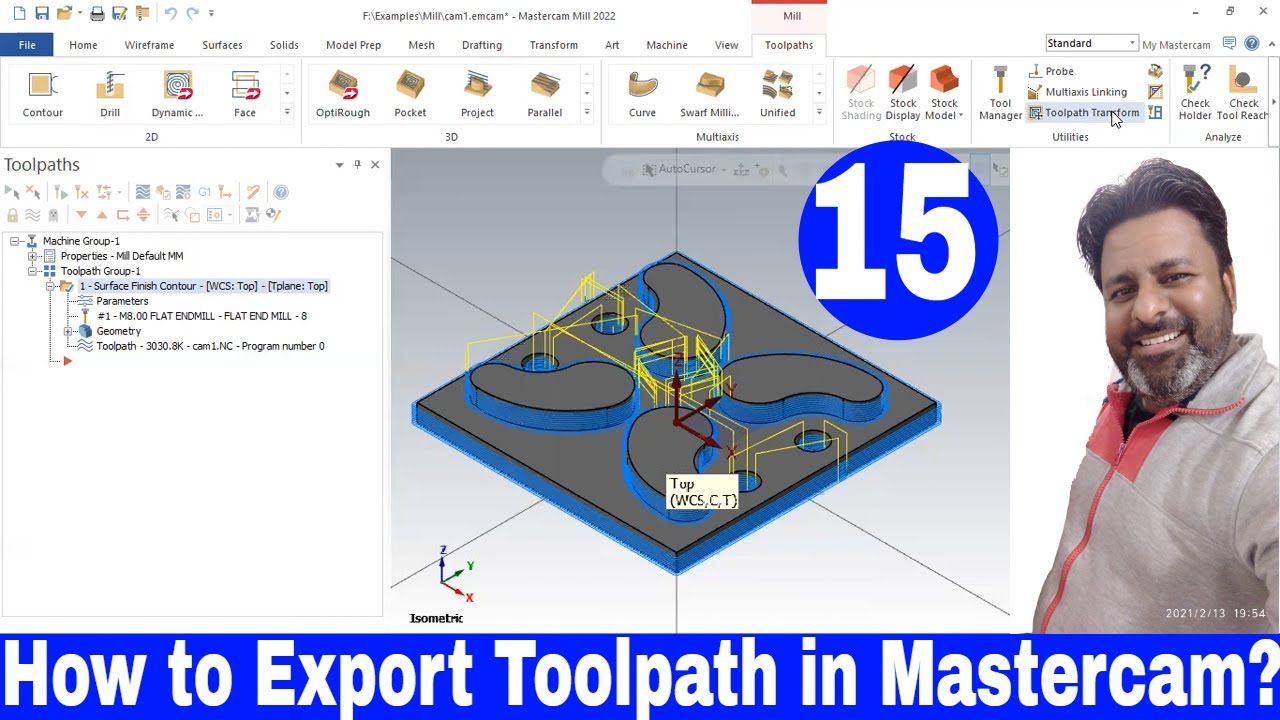Start a Dynamic Mill toolpath
The image size is (1280, 720).
(177, 95)
